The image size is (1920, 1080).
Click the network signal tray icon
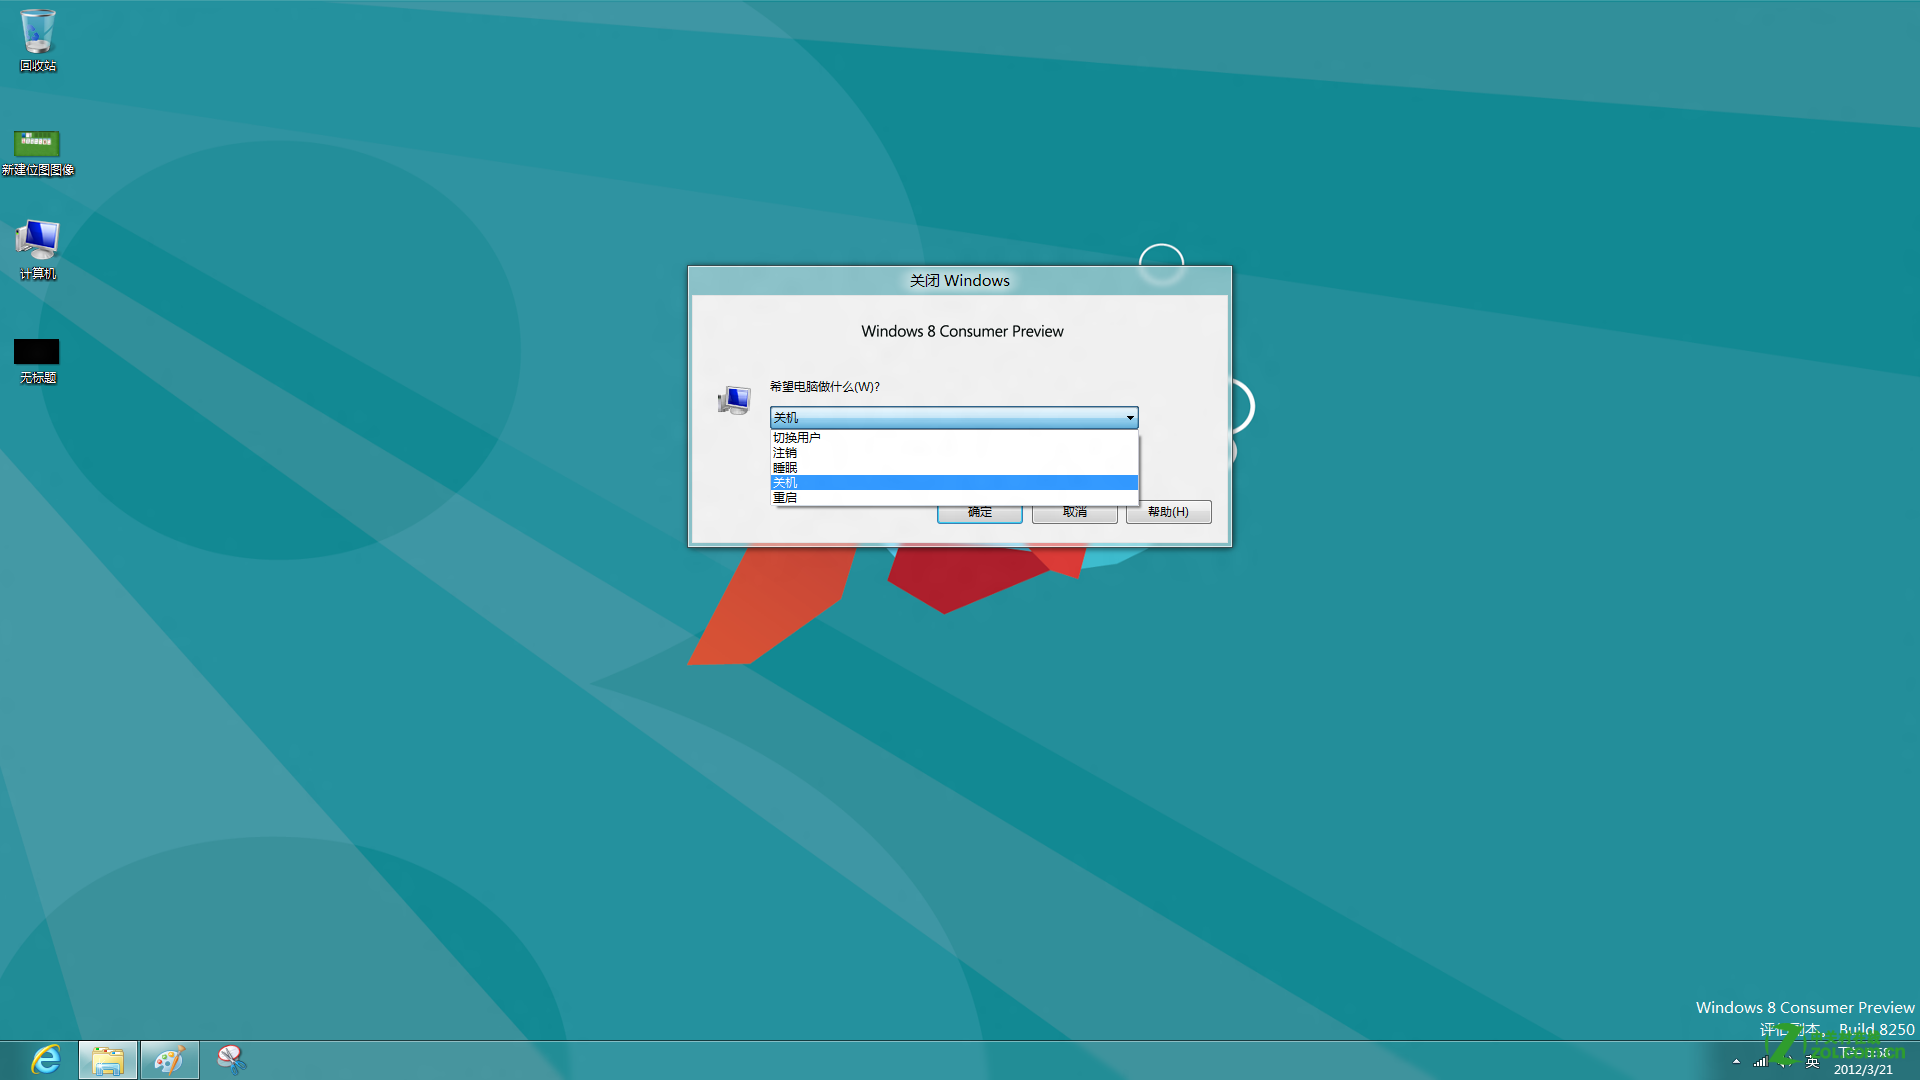pos(1761,1061)
